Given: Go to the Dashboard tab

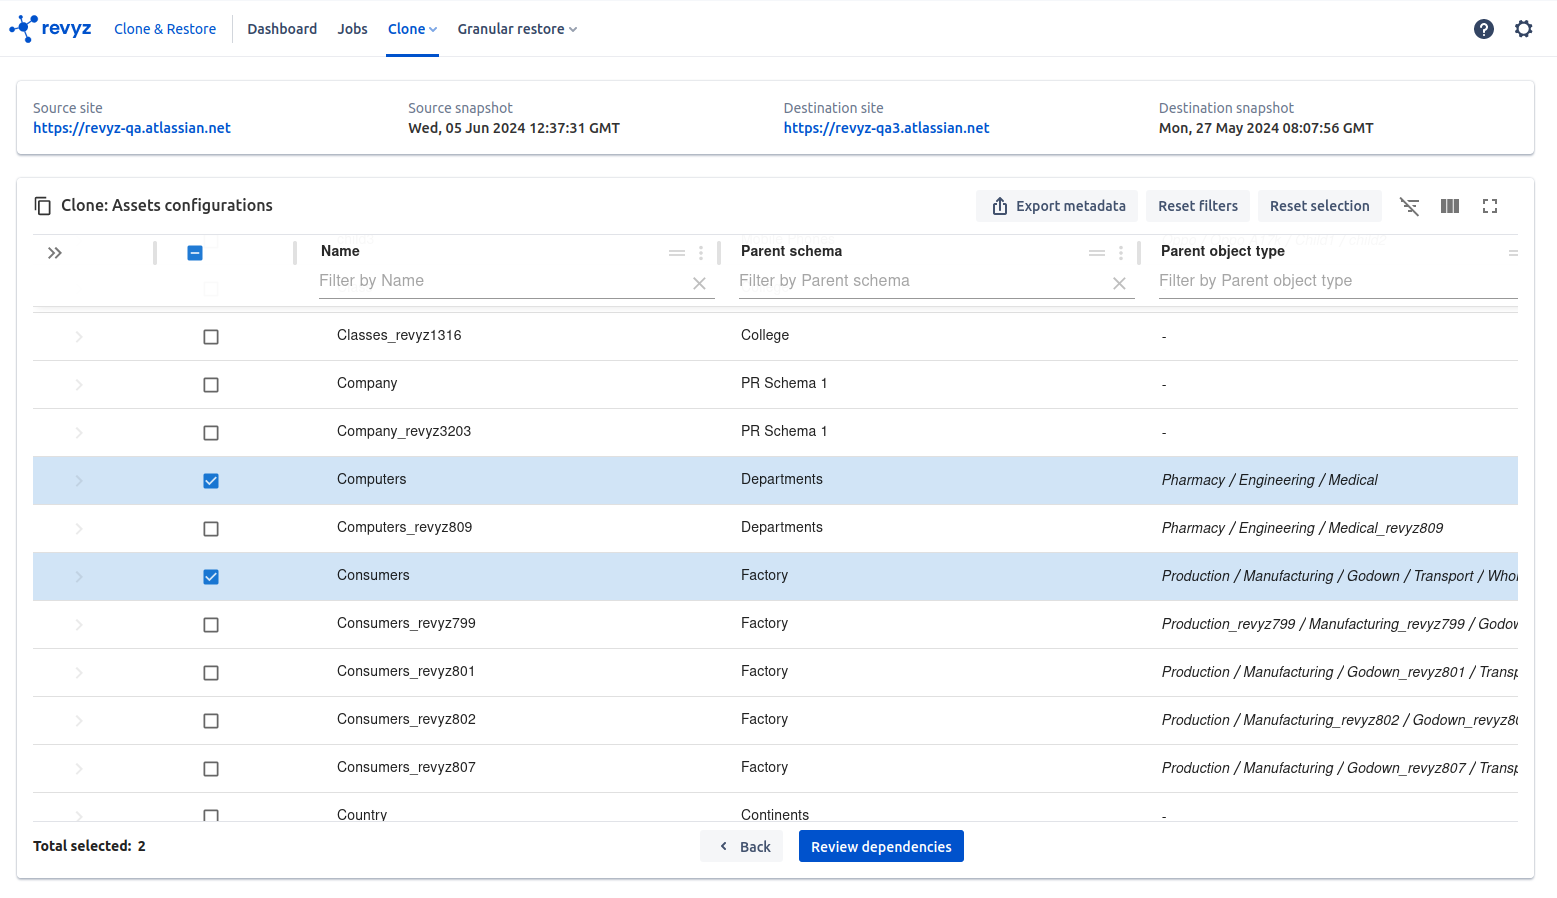Looking at the screenshot, I should coord(282,29).
